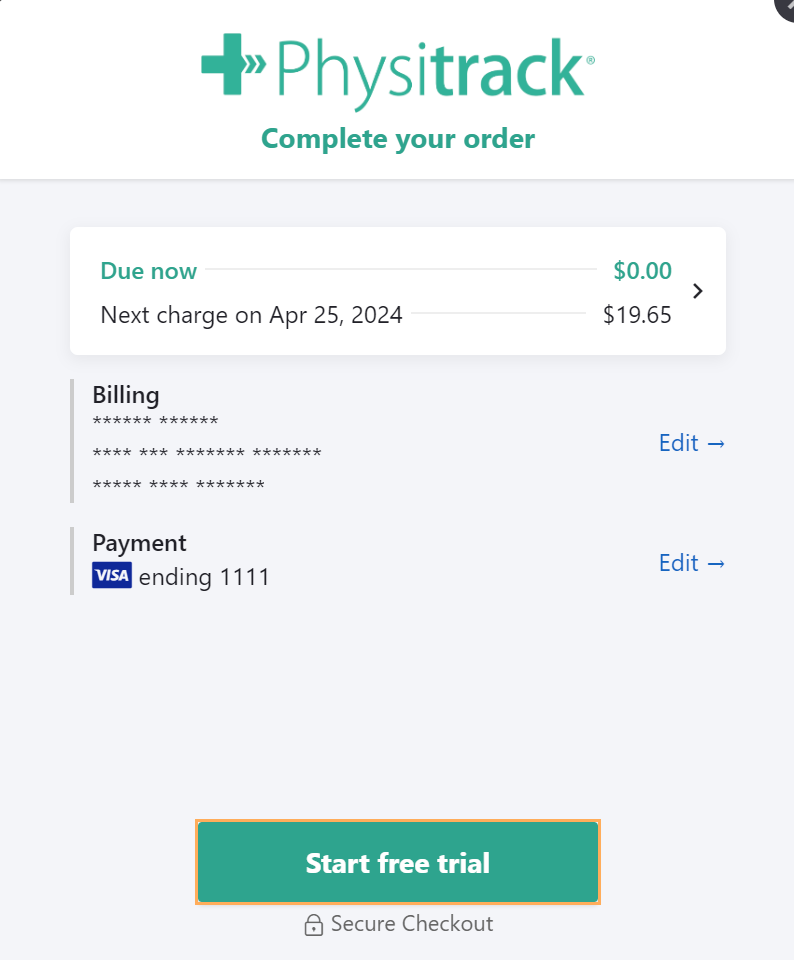Click the $0.00 due now amount
This screenshot has width=794, height=960.
(642, 271)
